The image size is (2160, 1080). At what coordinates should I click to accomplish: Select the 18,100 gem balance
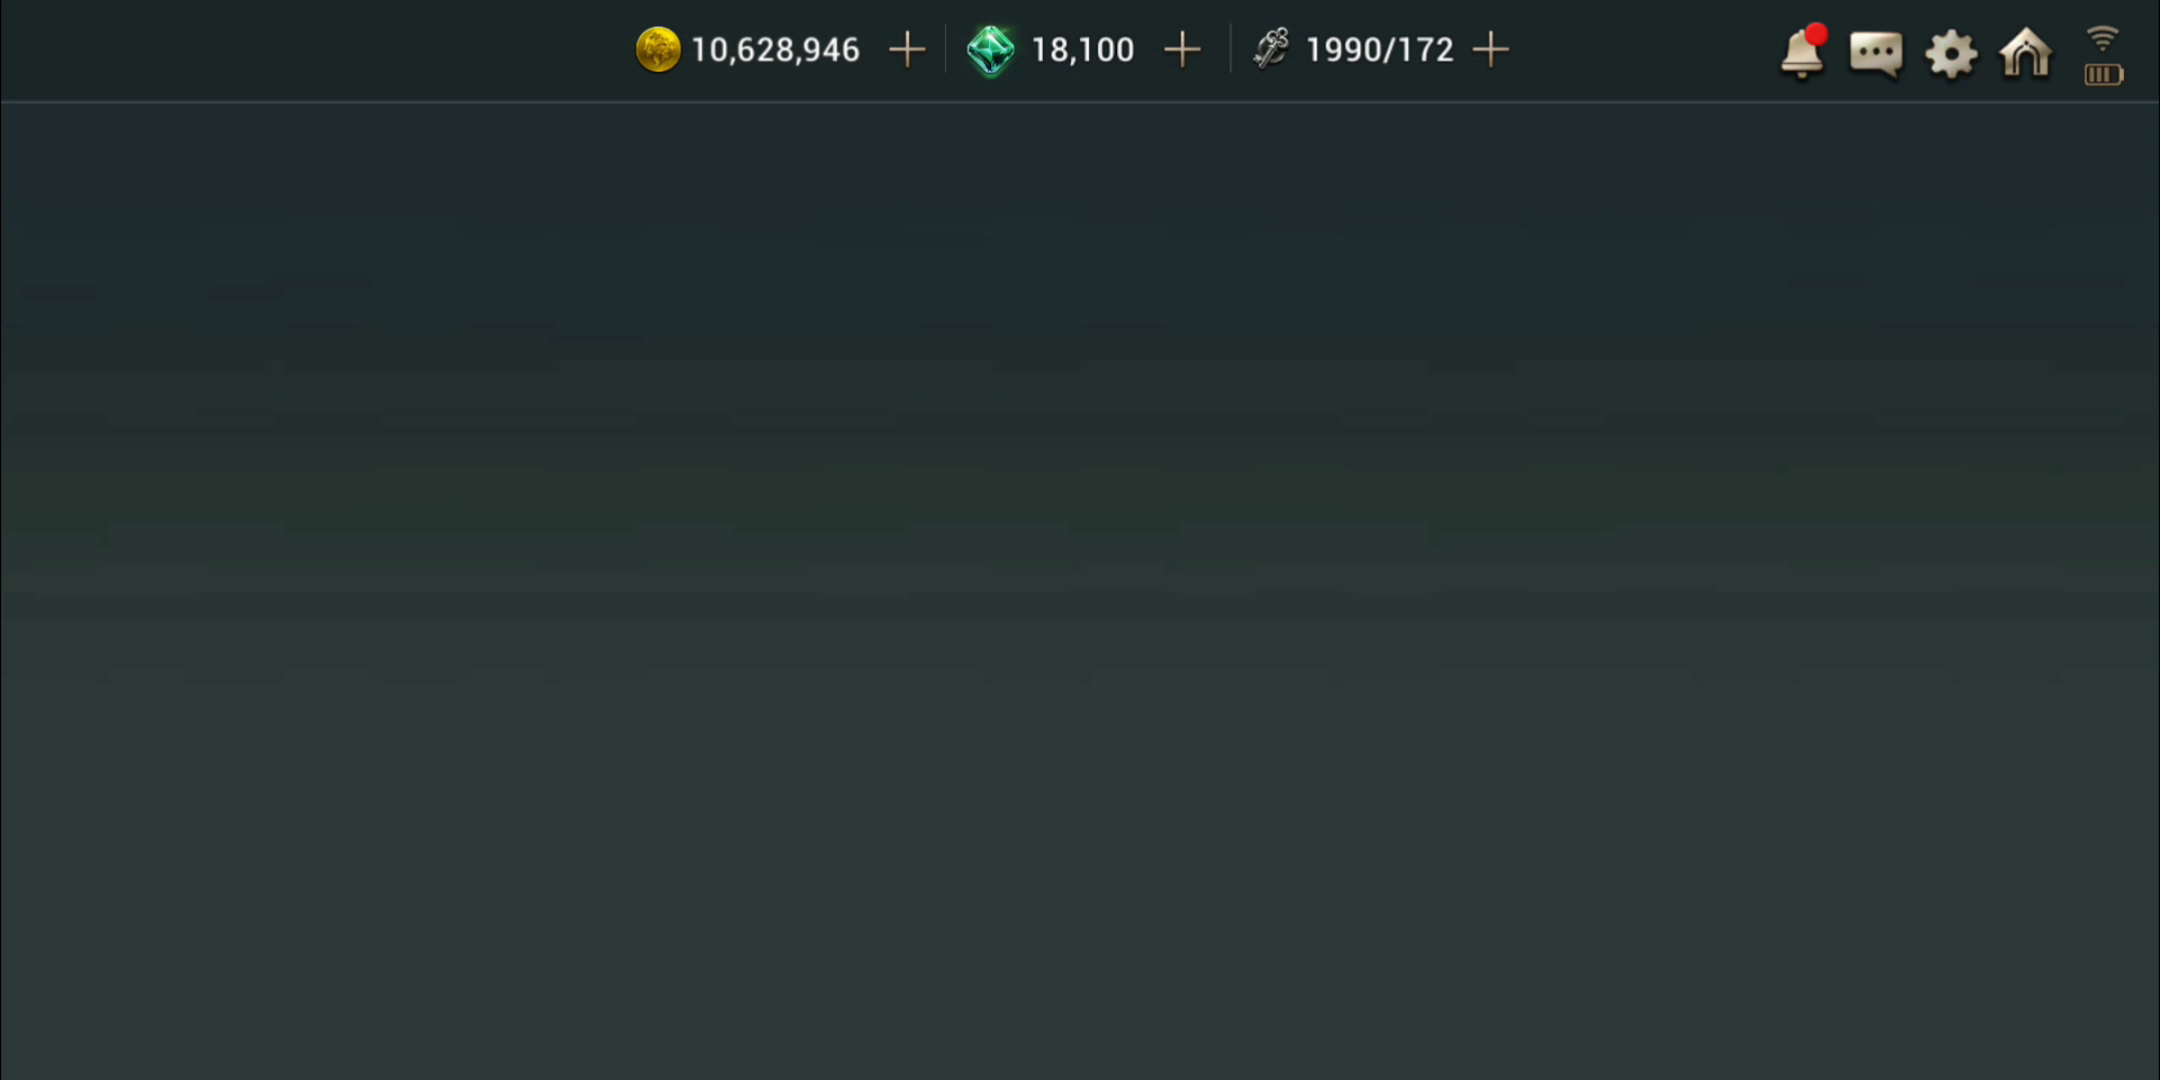1082,50
